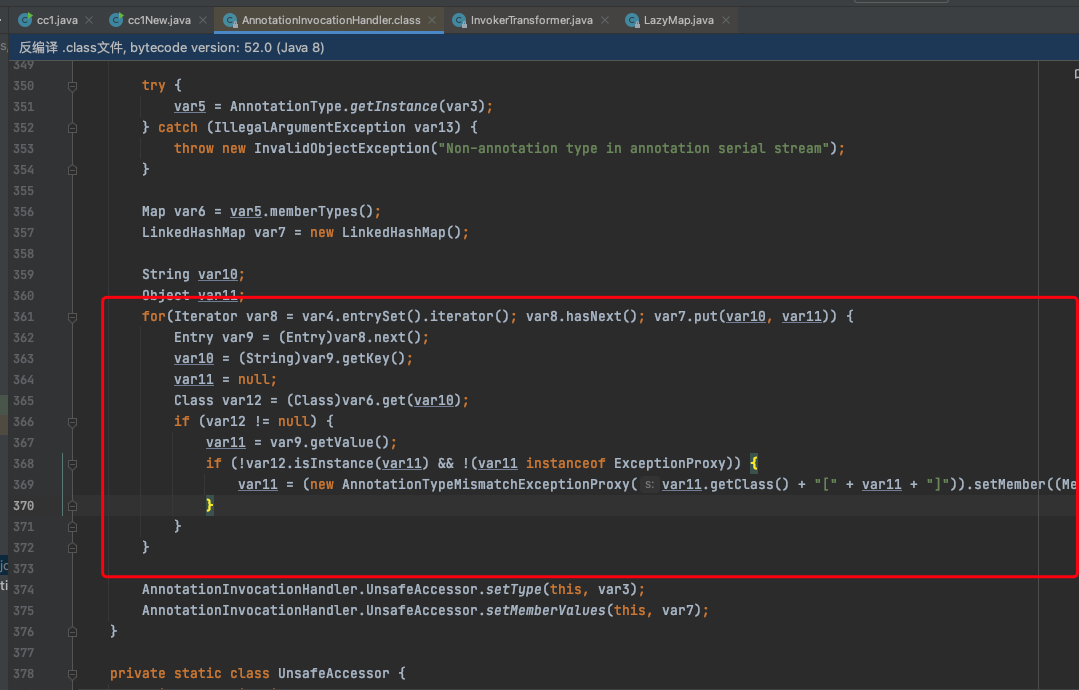Collapse the UnsafeAccessor class at line 378
The height and width of the screenshot is (690, 1079).
[72, 674]
